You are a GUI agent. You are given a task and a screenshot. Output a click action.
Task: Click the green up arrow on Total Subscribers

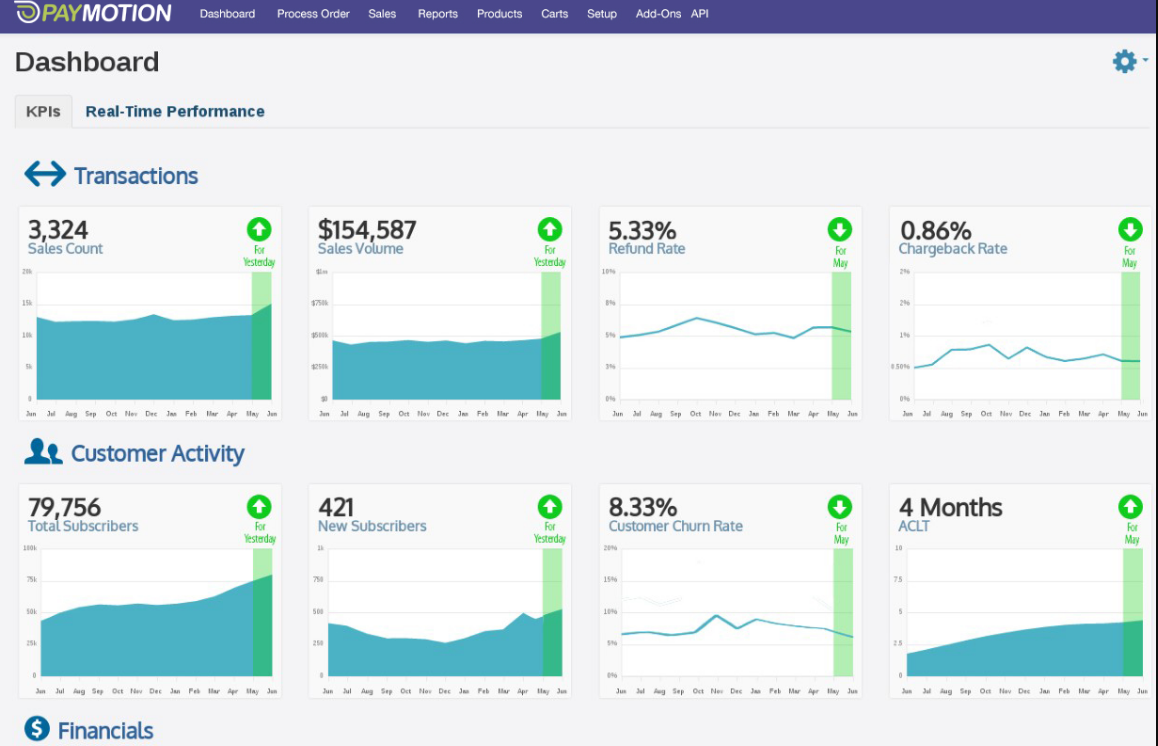tap(260, 505)
